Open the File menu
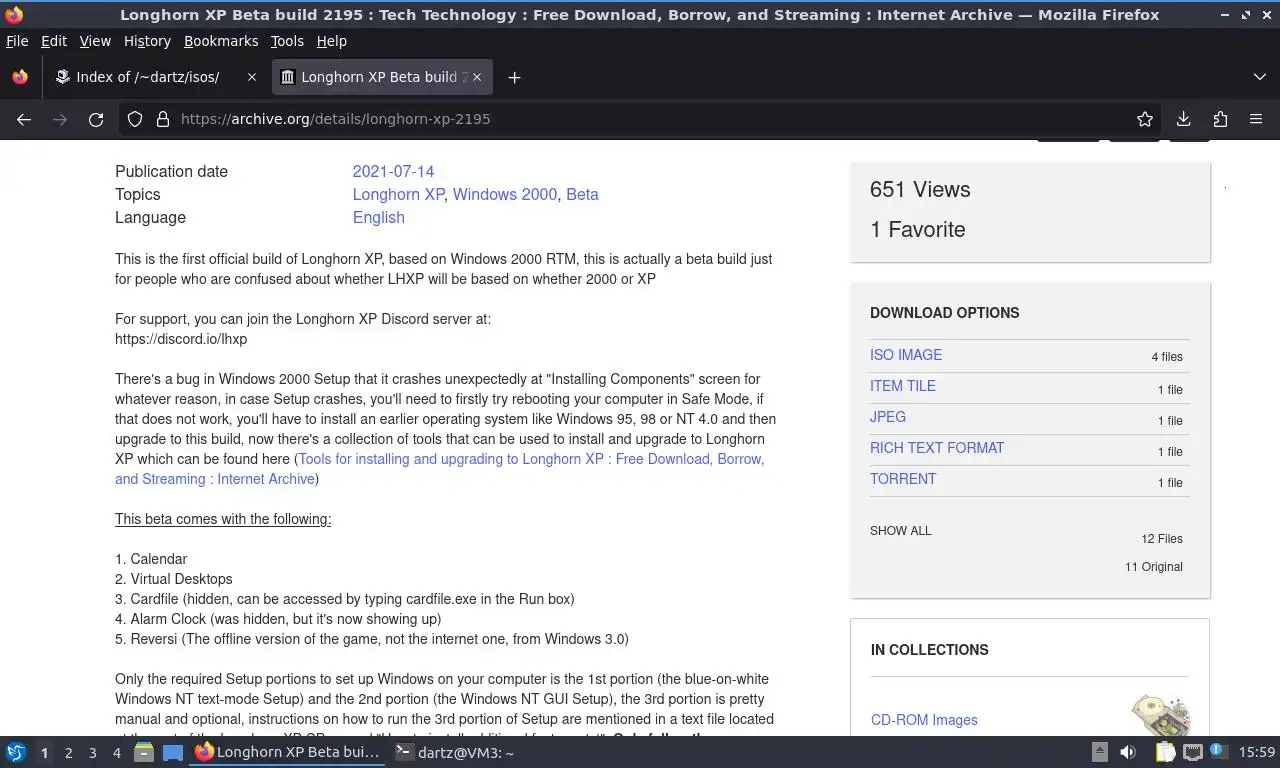1280x768 pixels. (x=17, y=41)
